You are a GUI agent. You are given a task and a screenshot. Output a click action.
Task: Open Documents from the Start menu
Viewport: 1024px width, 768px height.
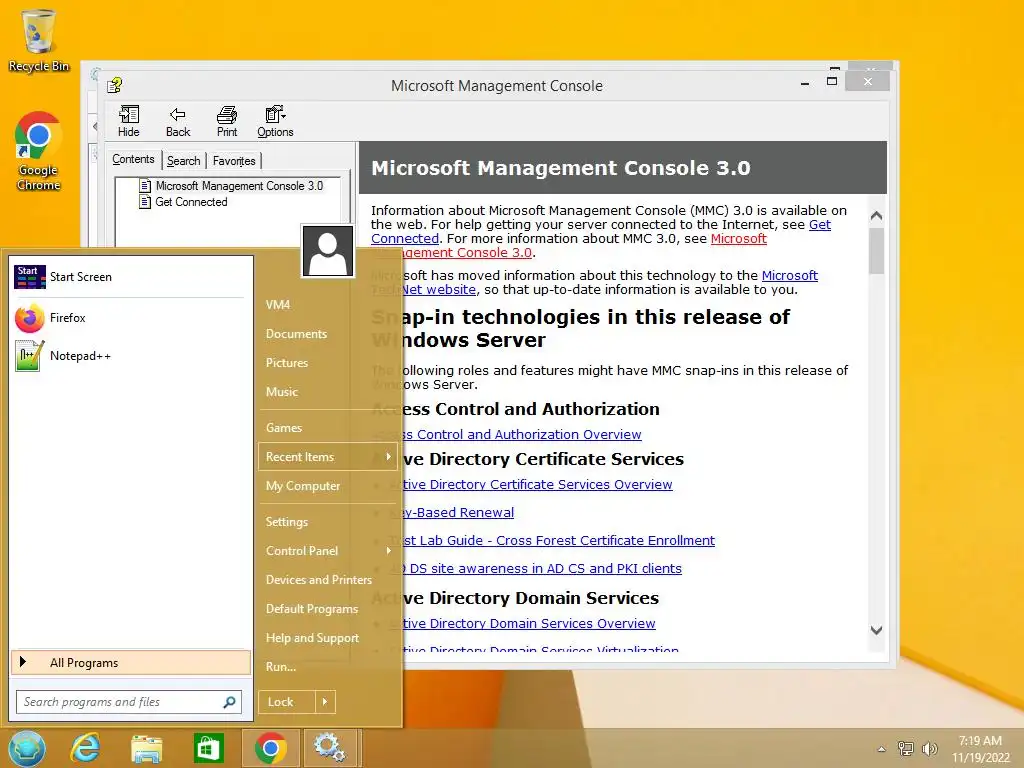[296, 334]
